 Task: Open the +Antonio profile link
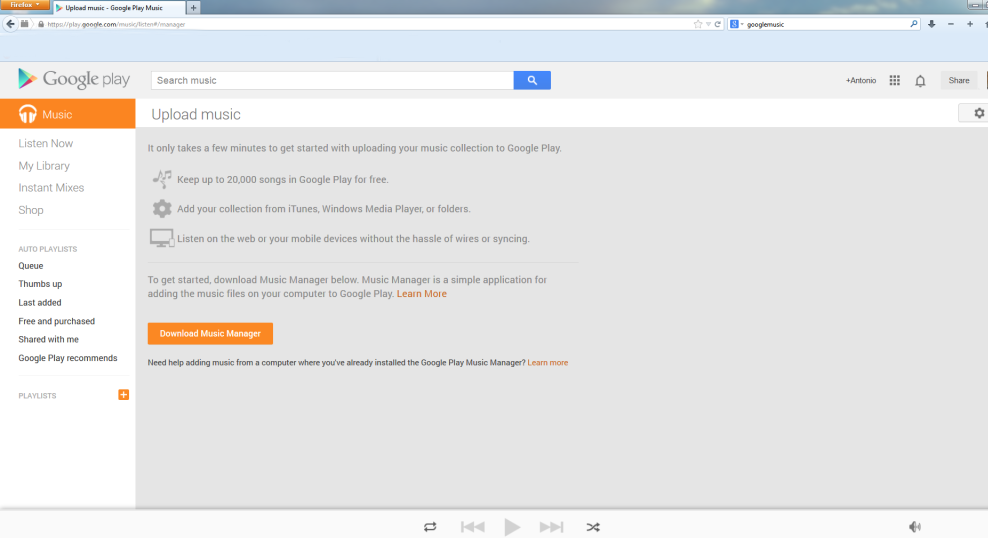coord(861,81)
